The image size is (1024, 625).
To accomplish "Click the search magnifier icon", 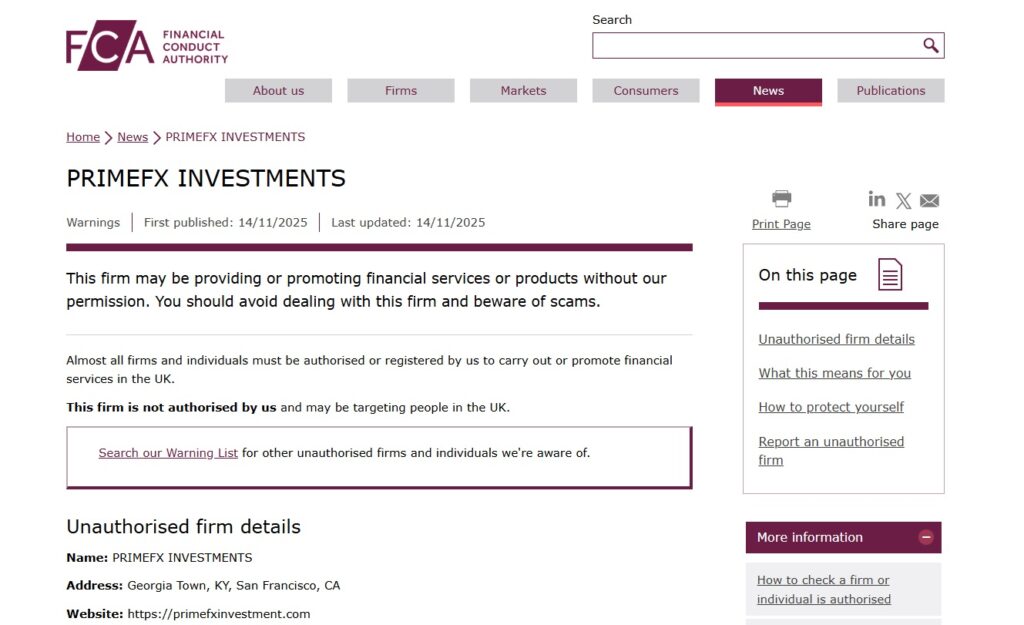I will coord(931,45).
